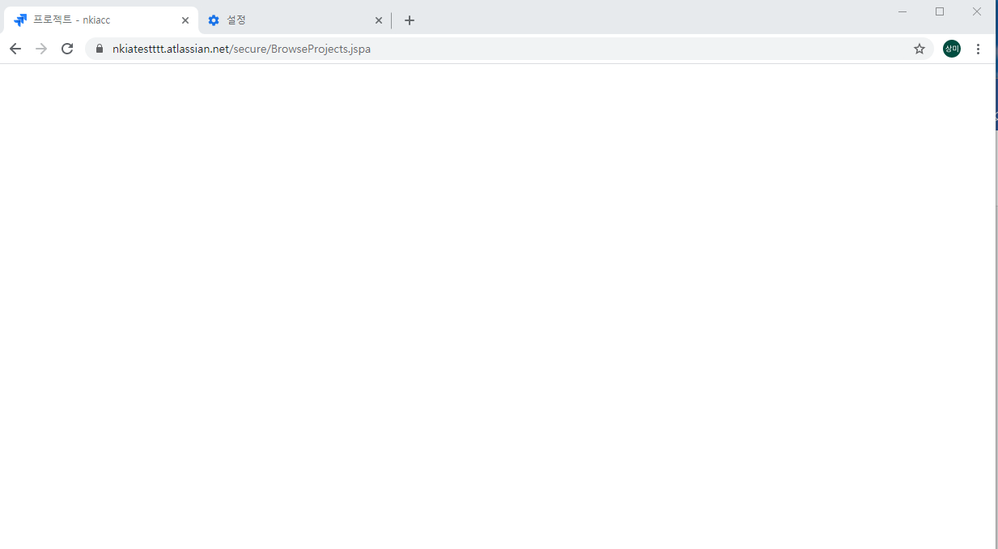The height and width of the screenshot is (549, 998).
Task: Switch to the 설정 settings tab
Action: 295,20
